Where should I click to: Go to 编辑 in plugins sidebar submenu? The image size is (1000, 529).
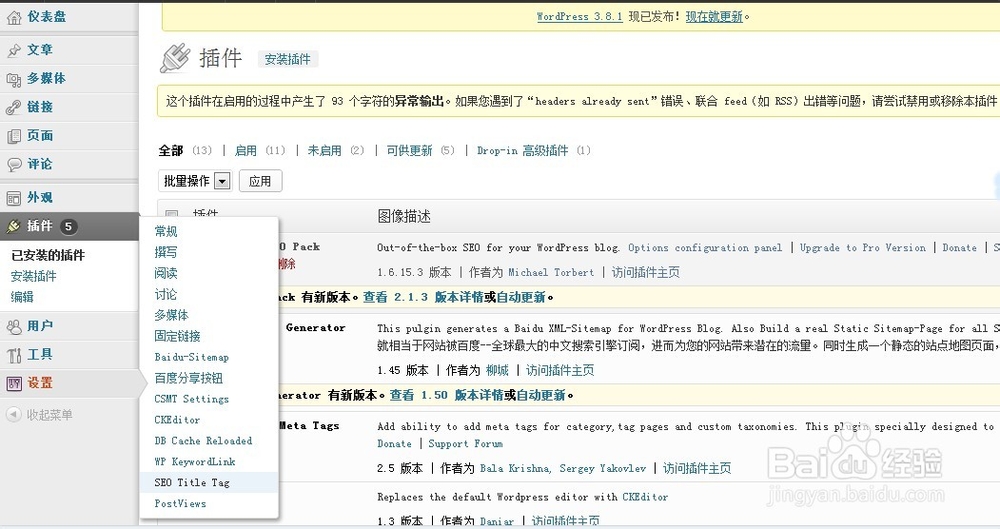[22, 297]
